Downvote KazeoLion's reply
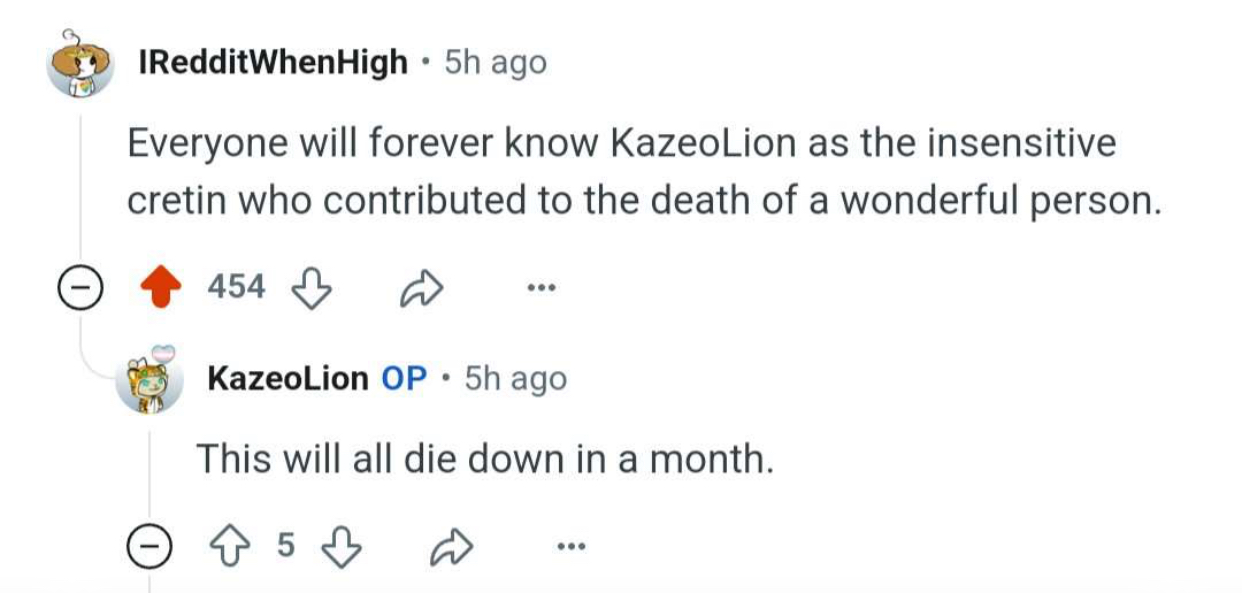Image resolution: width=1242 pixels, height=593 pixels. click(341, 546)
